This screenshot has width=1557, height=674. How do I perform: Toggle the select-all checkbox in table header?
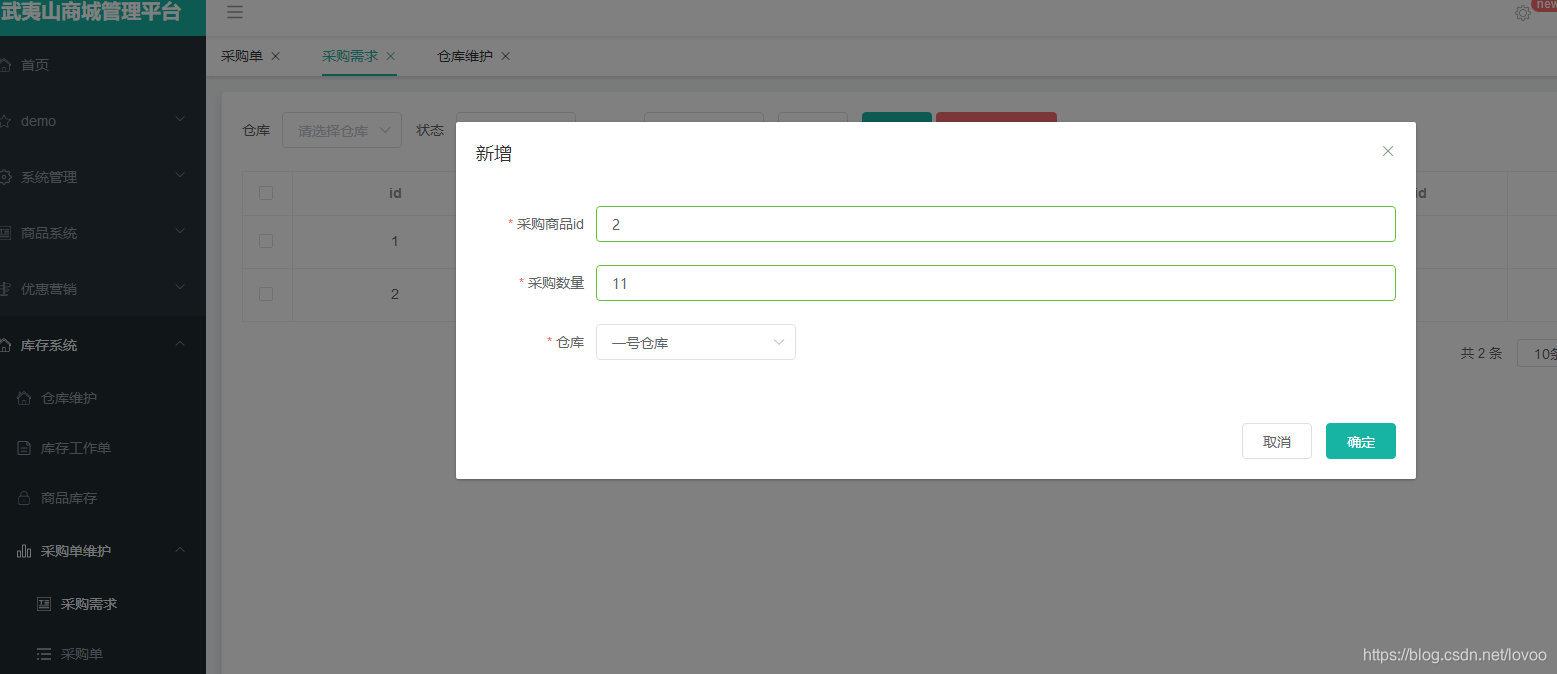point(266,193)
